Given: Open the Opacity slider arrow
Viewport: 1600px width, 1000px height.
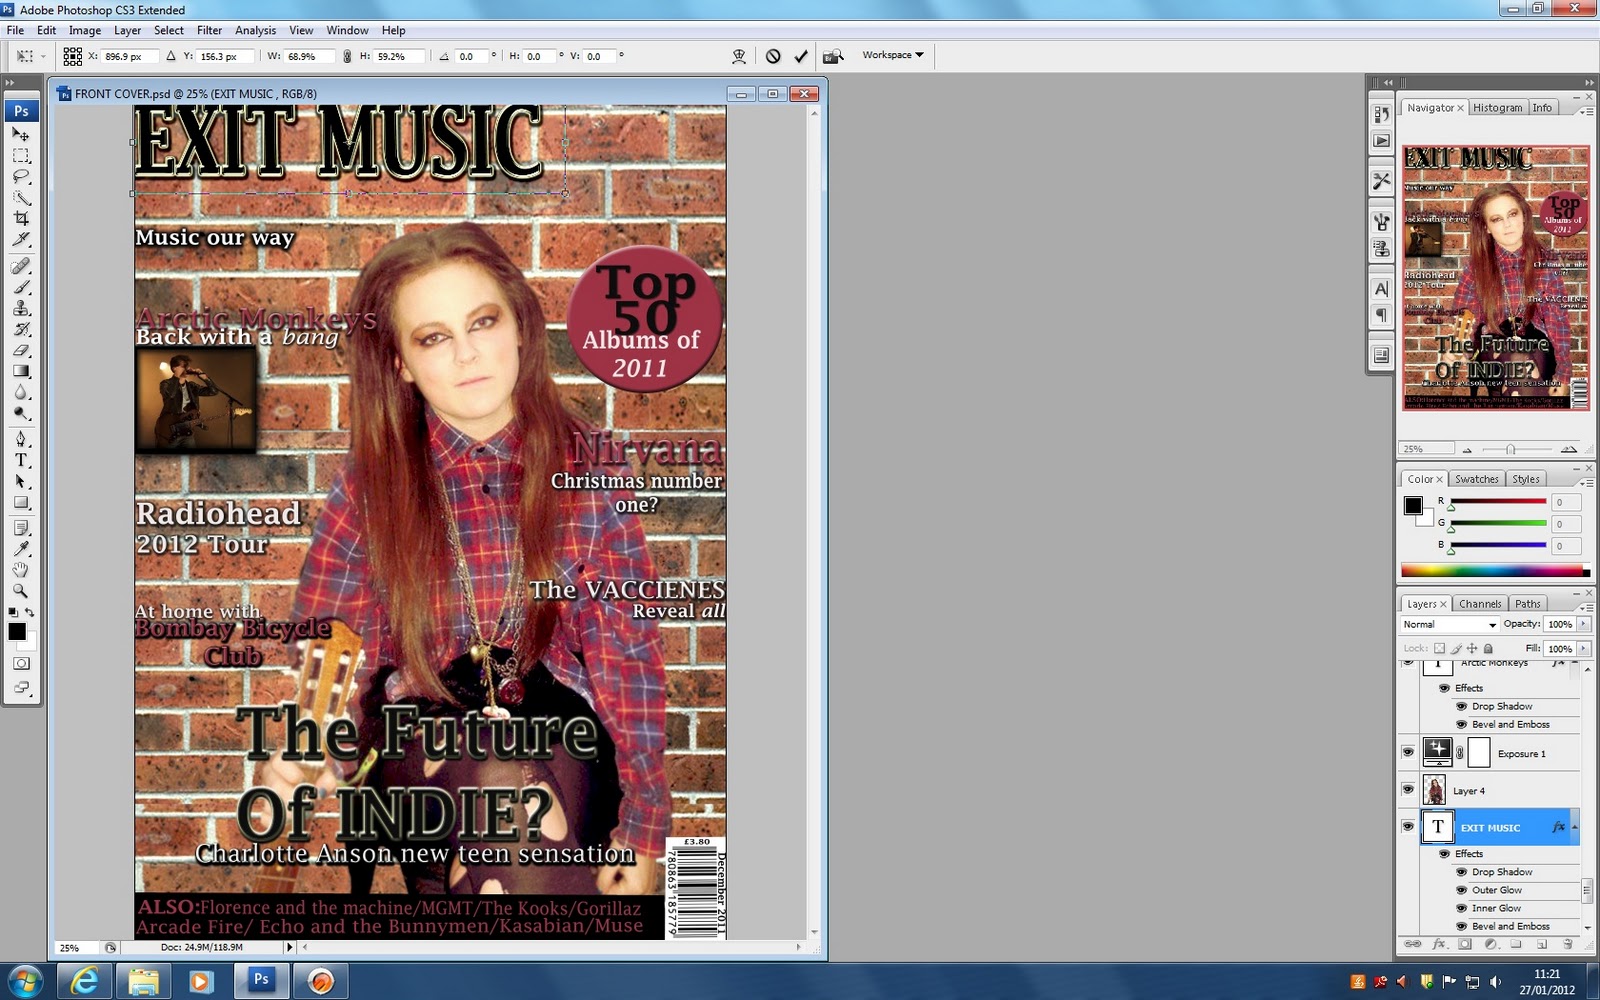Looking at the screenshot, I should 1583,624.
